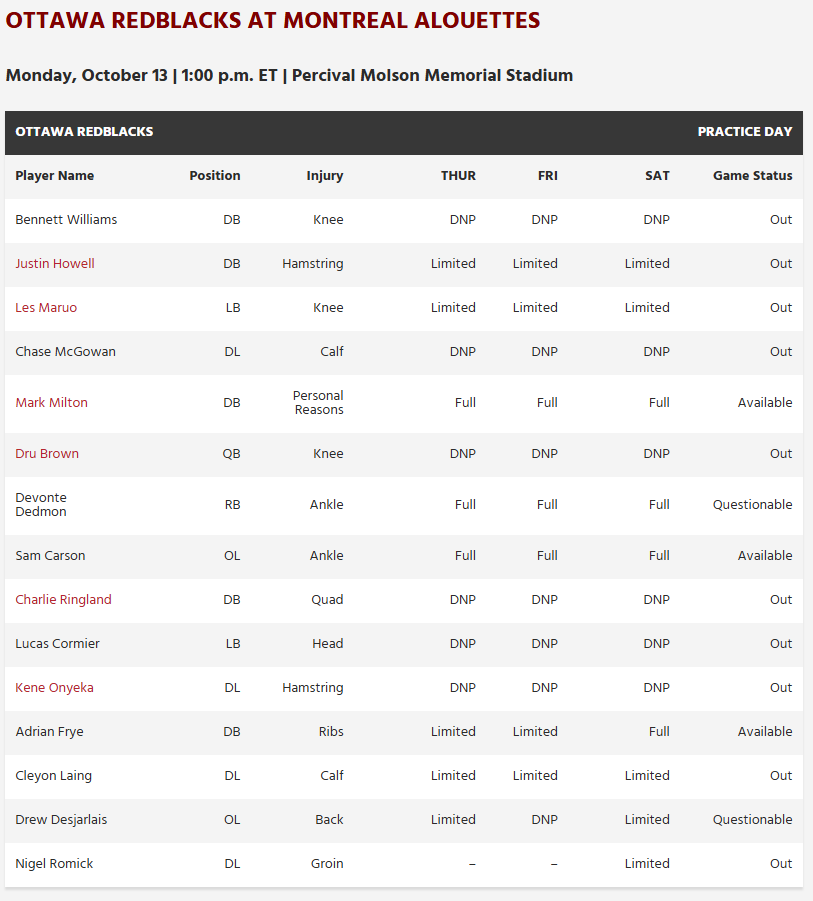
Task: Click the THUR practice day header
Action: click(458, 176)
